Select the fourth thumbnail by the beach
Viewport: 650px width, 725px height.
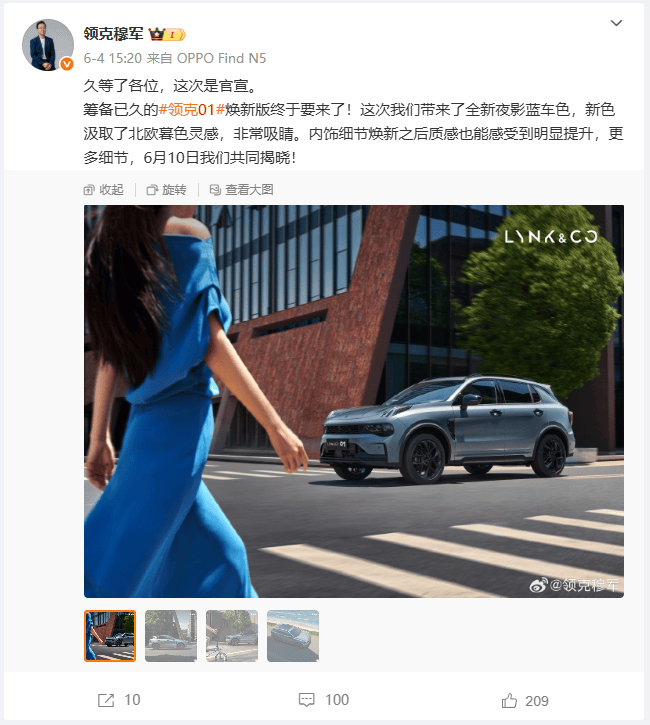(x=293, y=636)
